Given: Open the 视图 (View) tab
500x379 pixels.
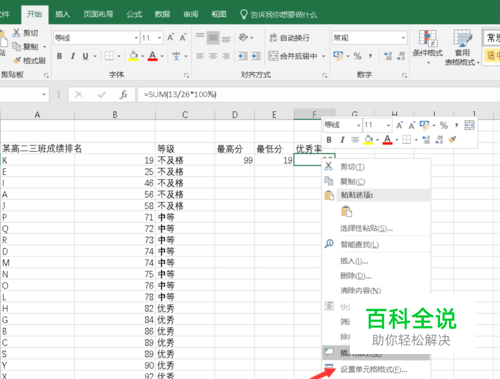Looking at the screenshot, I should click(x=219, y=14).
